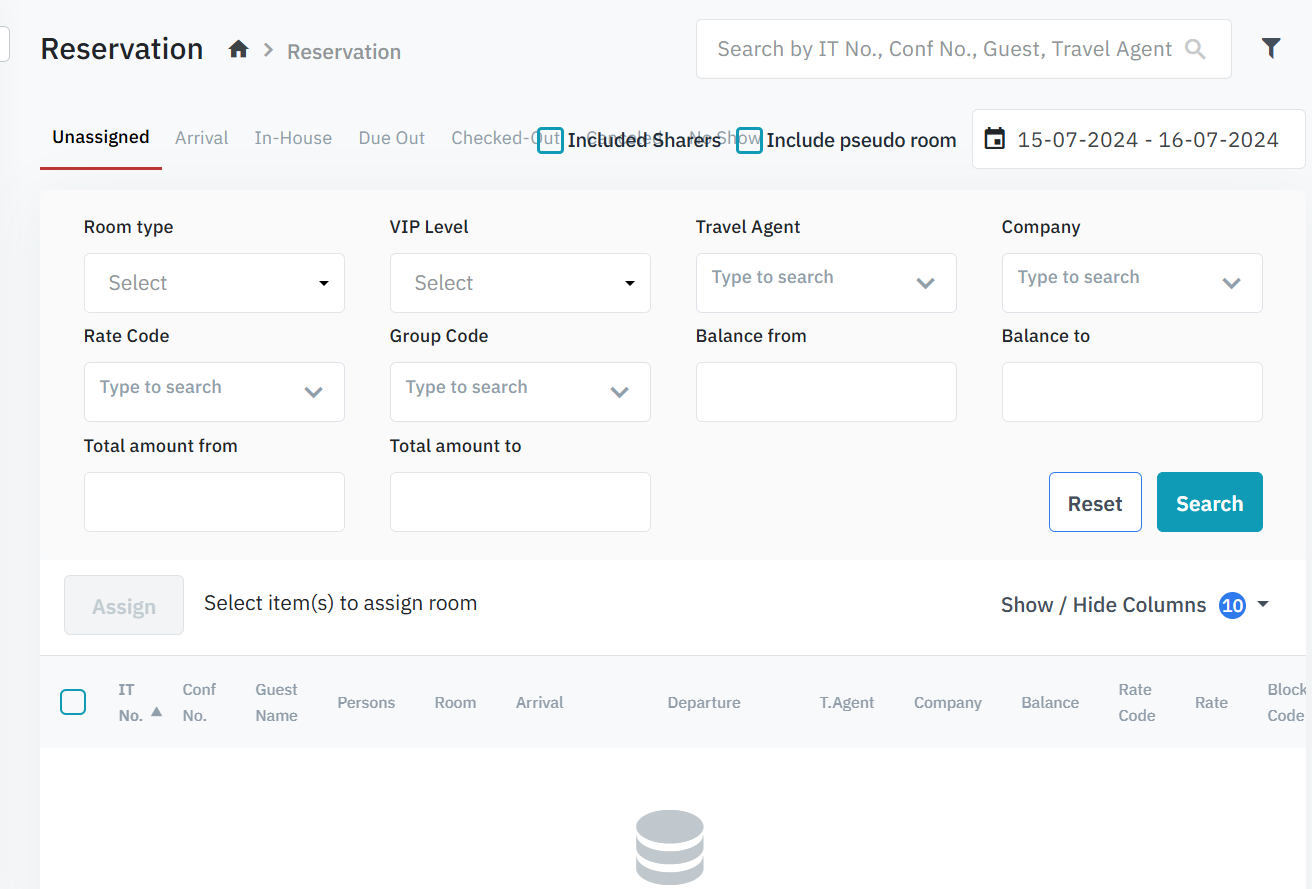Screen dimensions: 1312x889
Task: Check the select-all checkbox in table header
Action: coord(73,702)
